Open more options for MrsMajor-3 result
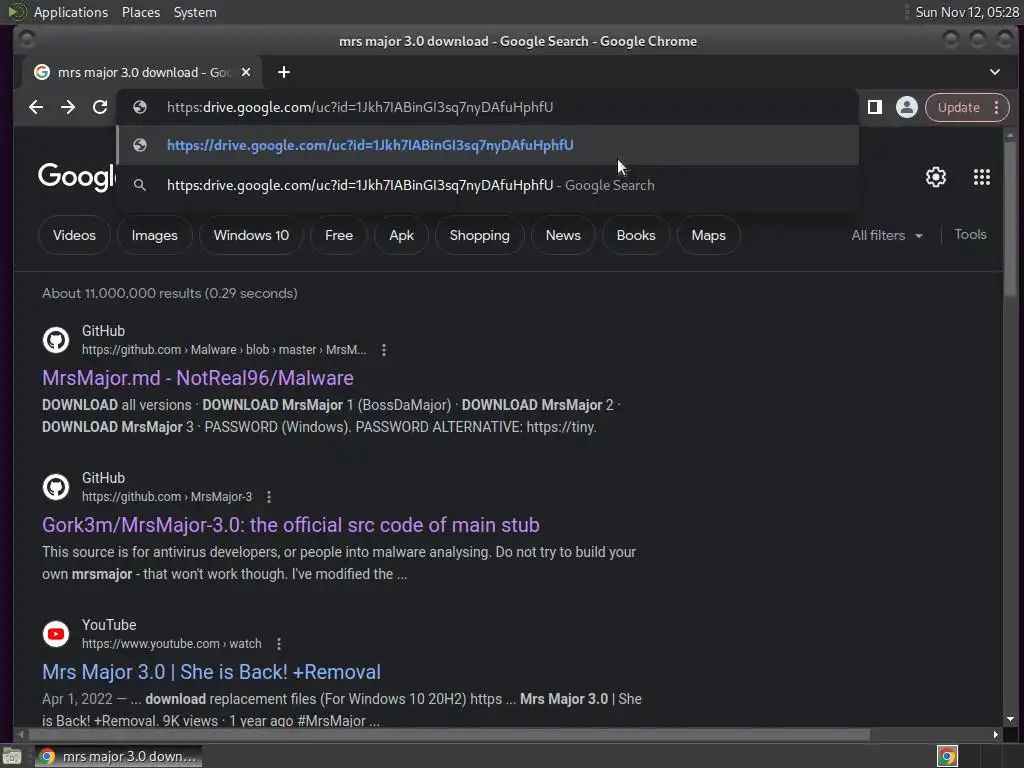The image size is (1024, 768). 269,497
